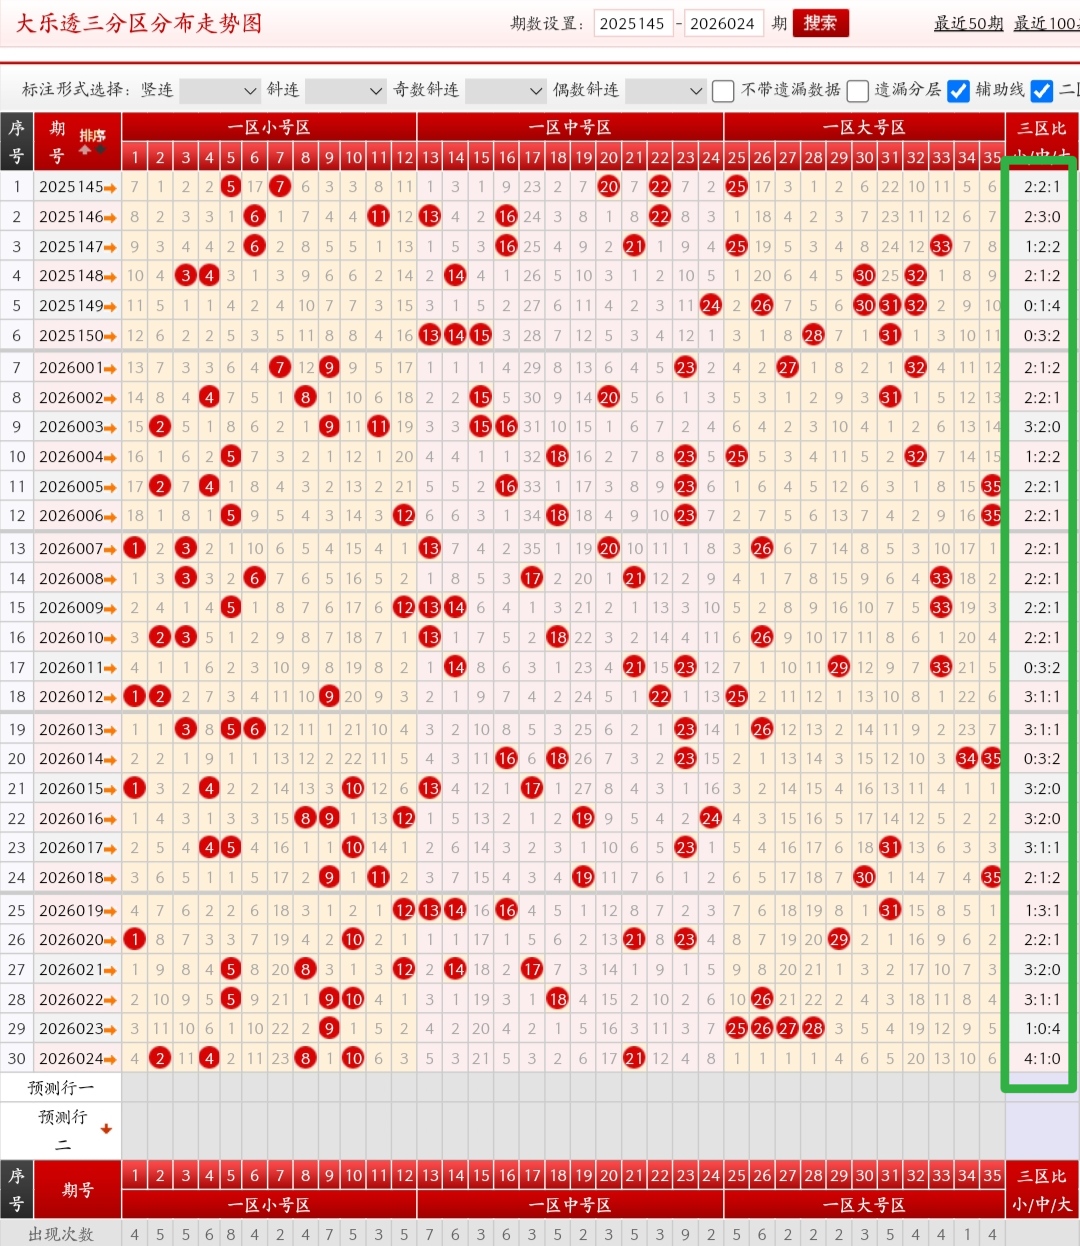Click orange arrow beside period 2026024
This screenshot has height=1246, width=1080.
tap(110, 1059)
